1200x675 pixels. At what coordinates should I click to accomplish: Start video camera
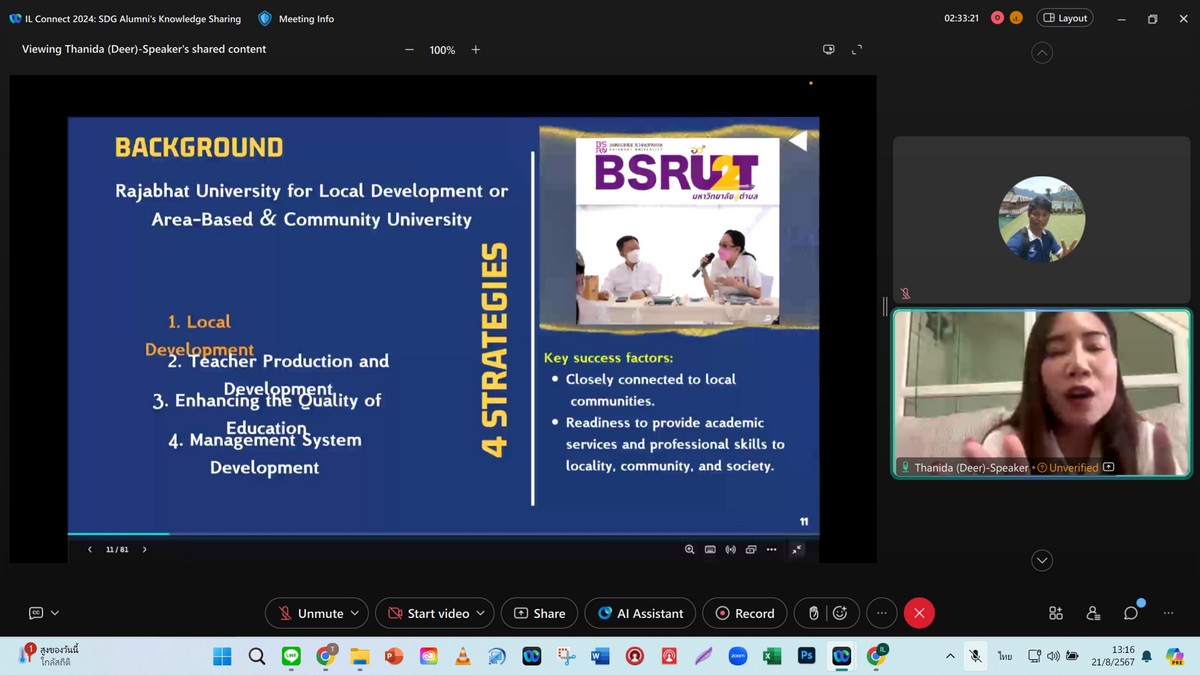(428, 613)
